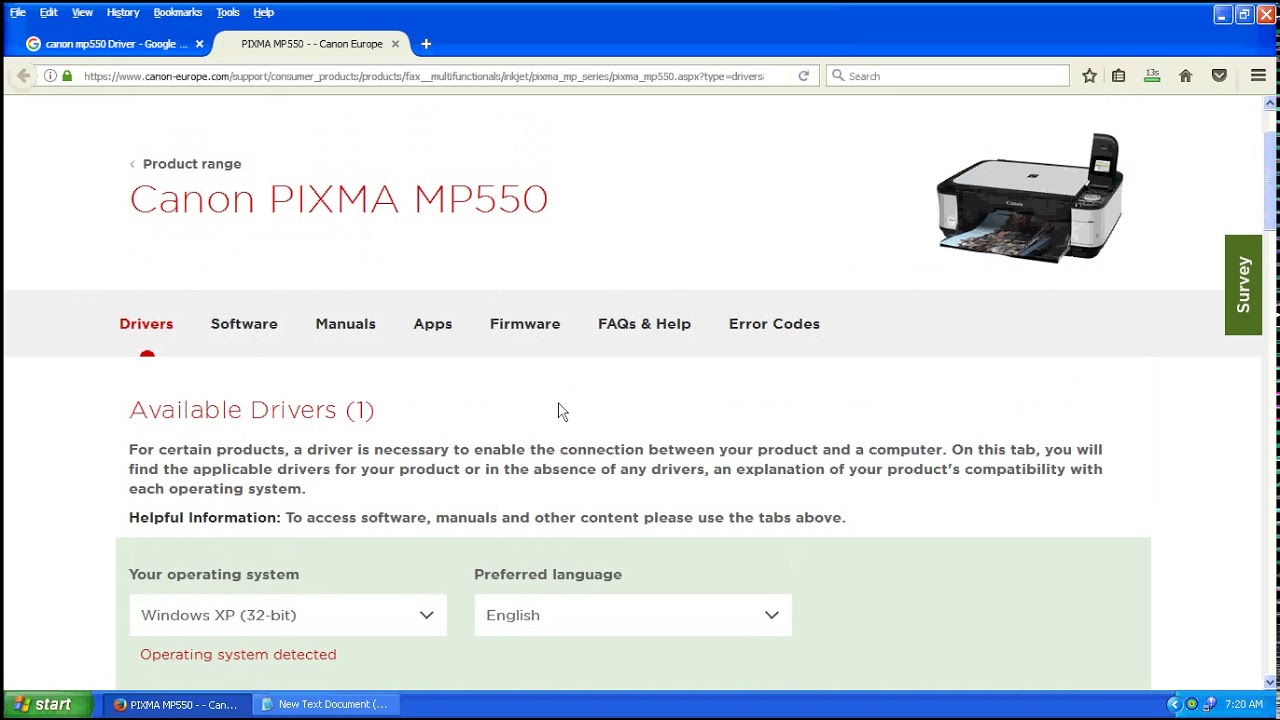The width and height of the screenshot is (1280, 720).
Task: Bookmark this page with the star icon
Action: (1089, 76)
